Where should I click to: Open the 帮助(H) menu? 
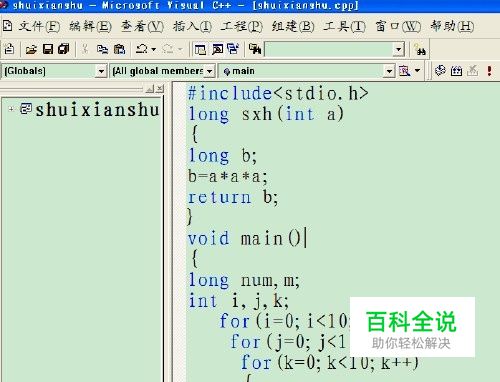452,26
